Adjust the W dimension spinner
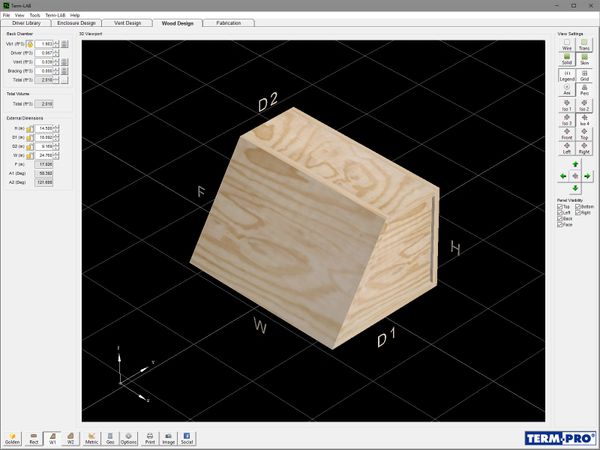This screenshot has width=600, height=450. [56, 155]
